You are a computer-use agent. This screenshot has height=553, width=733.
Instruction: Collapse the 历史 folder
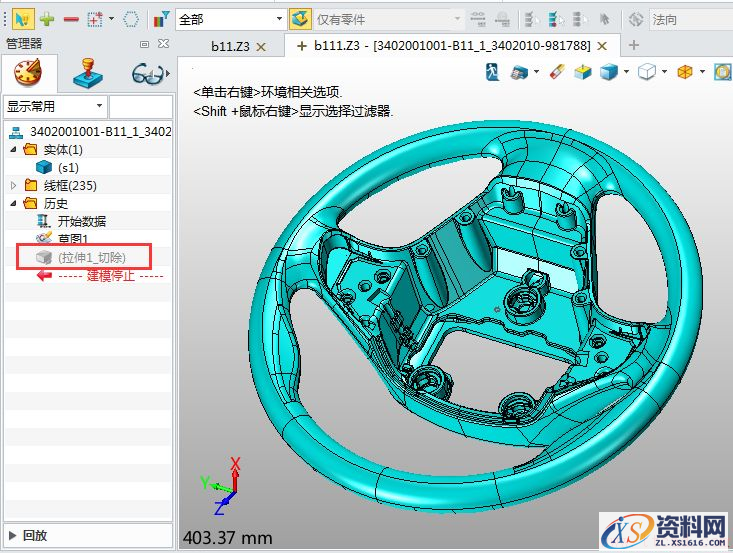[x=14, y=203]
